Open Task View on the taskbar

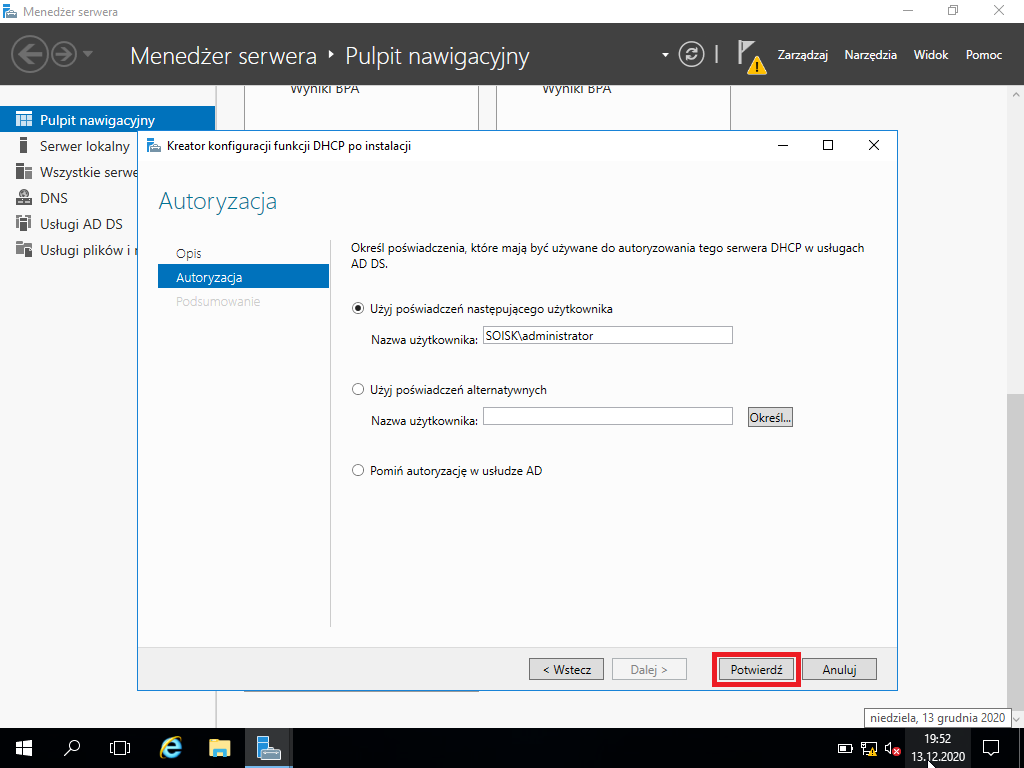pos(120,748)
